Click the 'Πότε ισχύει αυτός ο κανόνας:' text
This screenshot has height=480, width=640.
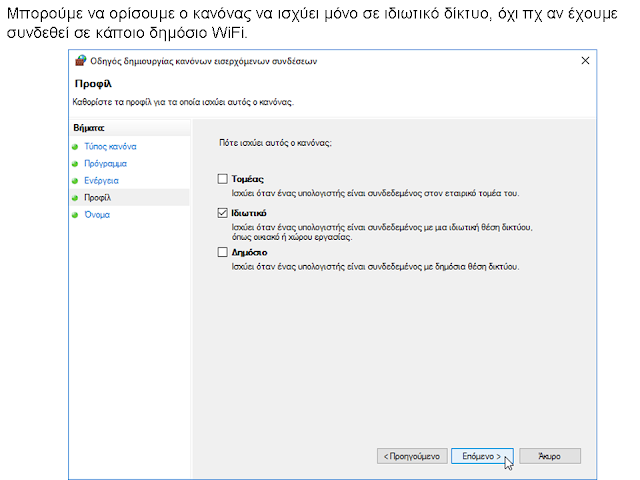[275, 143]
